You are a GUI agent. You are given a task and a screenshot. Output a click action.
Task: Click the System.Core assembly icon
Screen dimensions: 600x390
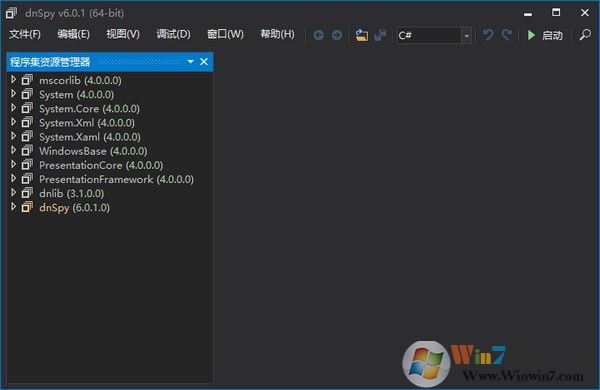click(27, 108)
